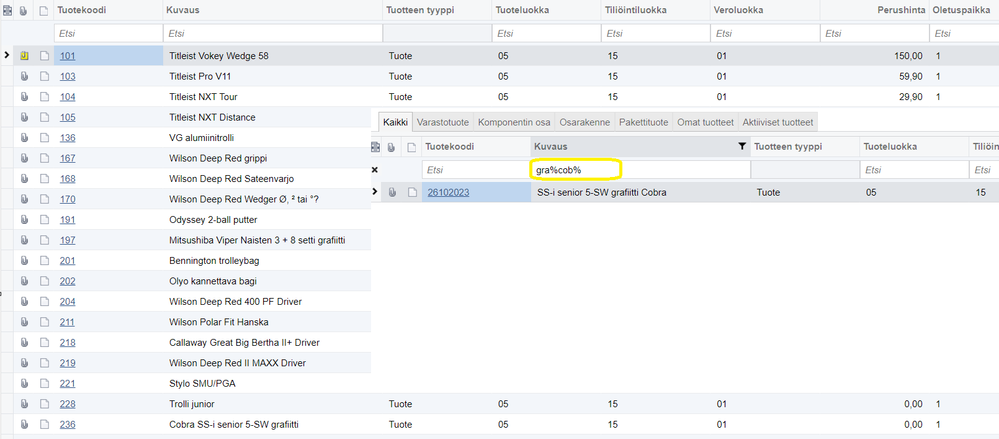Click the paperclip icon for VG alumiinitrolli row
This screenshot has height=439, width=999.
pyautogui.click(x=24, y=138)
